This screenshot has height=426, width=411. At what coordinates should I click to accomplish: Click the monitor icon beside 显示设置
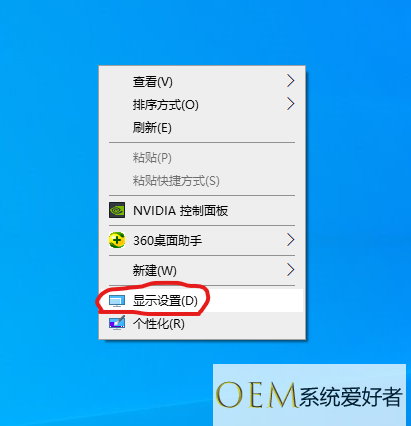pos(117,301)
